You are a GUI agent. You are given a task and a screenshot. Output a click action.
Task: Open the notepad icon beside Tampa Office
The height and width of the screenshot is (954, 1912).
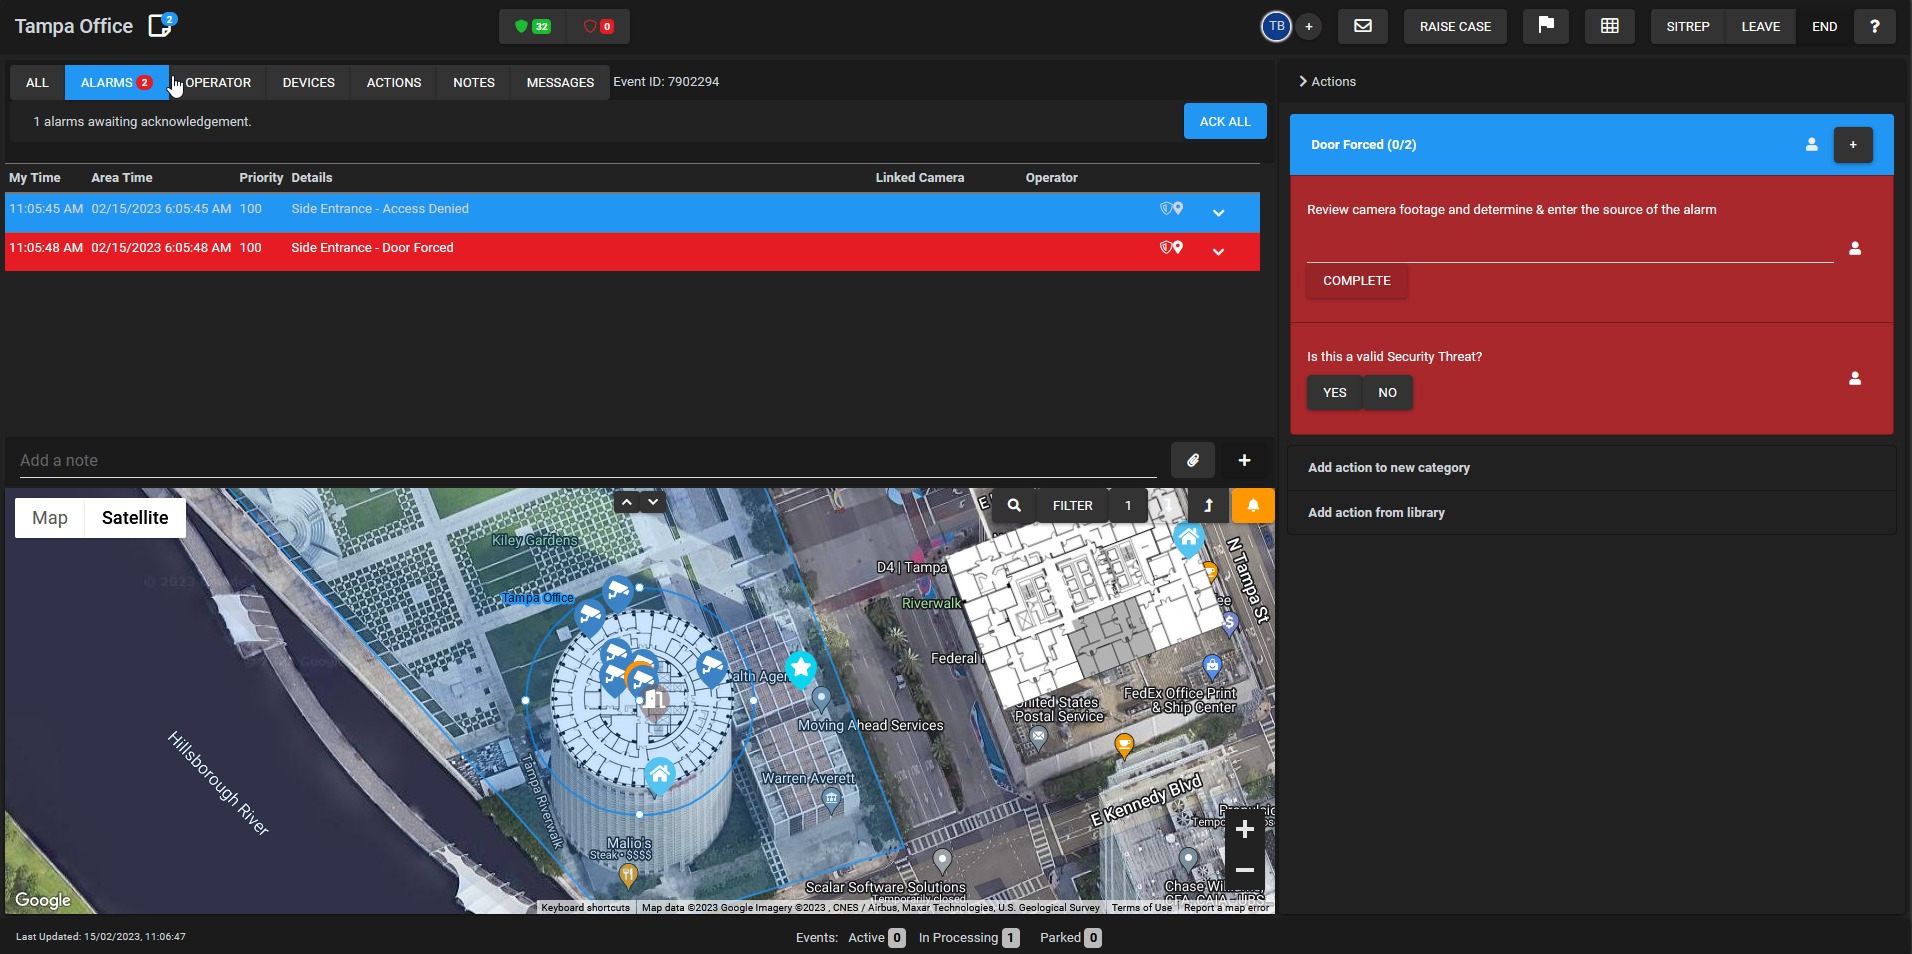160,25
